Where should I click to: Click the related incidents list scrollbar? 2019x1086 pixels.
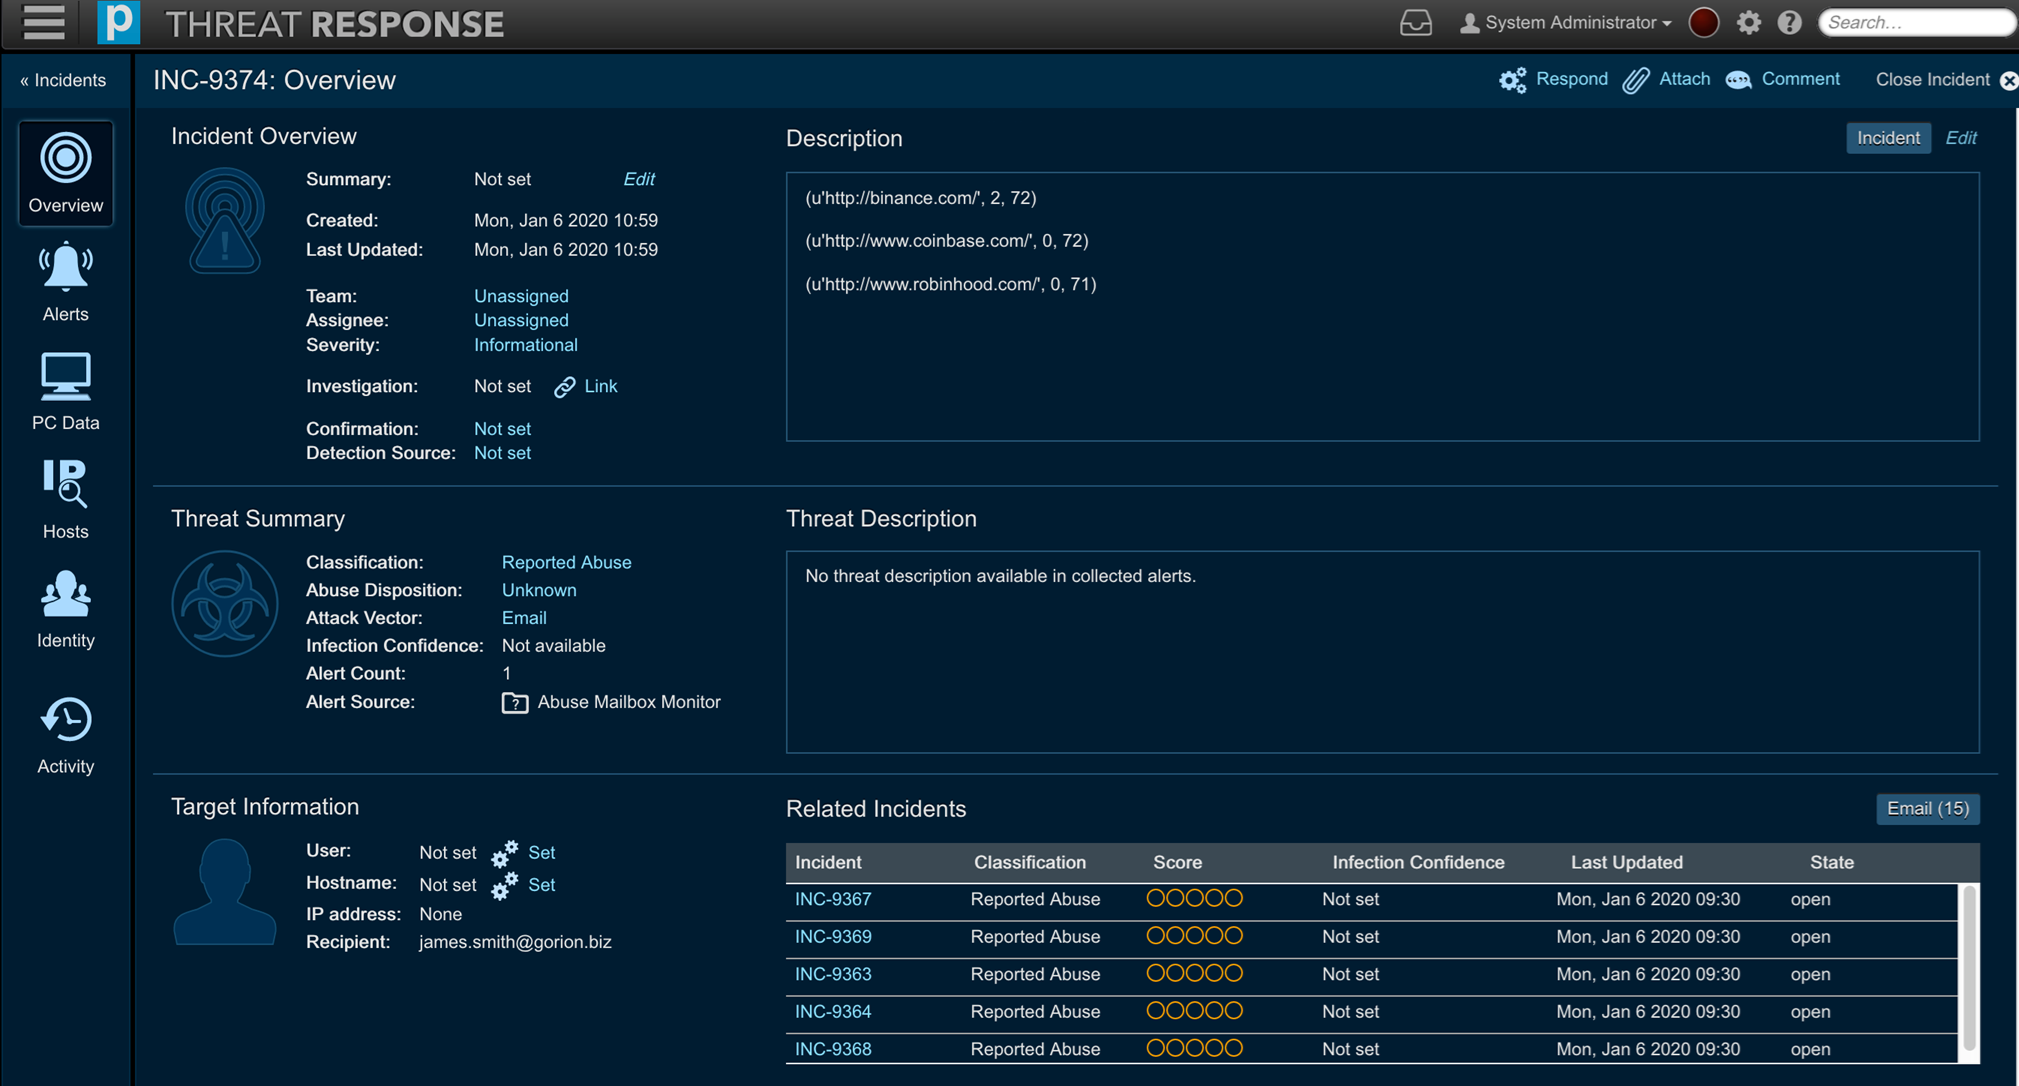pos(1970,968)
